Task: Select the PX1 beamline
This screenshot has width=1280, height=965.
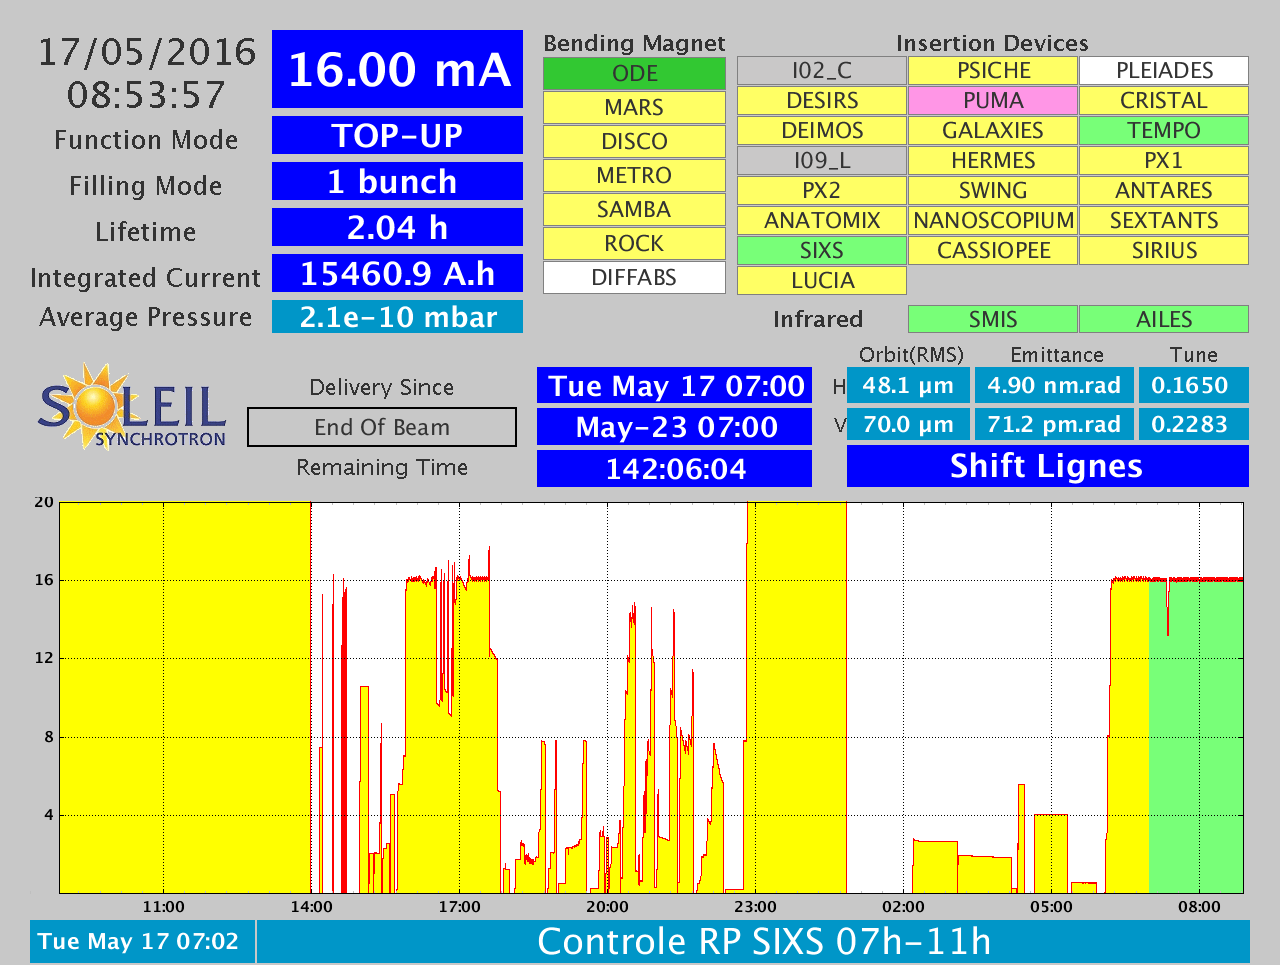Action: coord(1164,161)
